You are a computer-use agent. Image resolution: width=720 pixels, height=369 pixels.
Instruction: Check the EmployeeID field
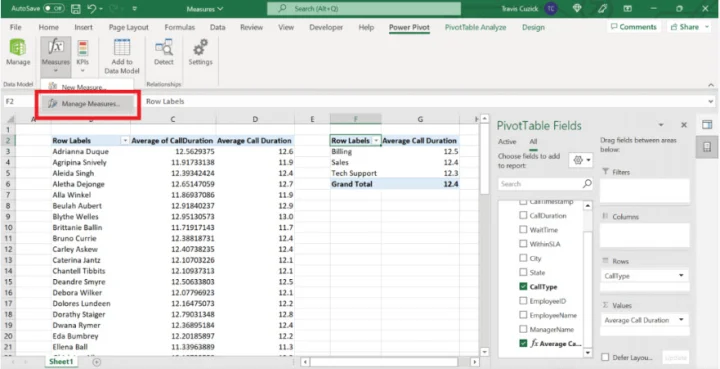(523, 301)
